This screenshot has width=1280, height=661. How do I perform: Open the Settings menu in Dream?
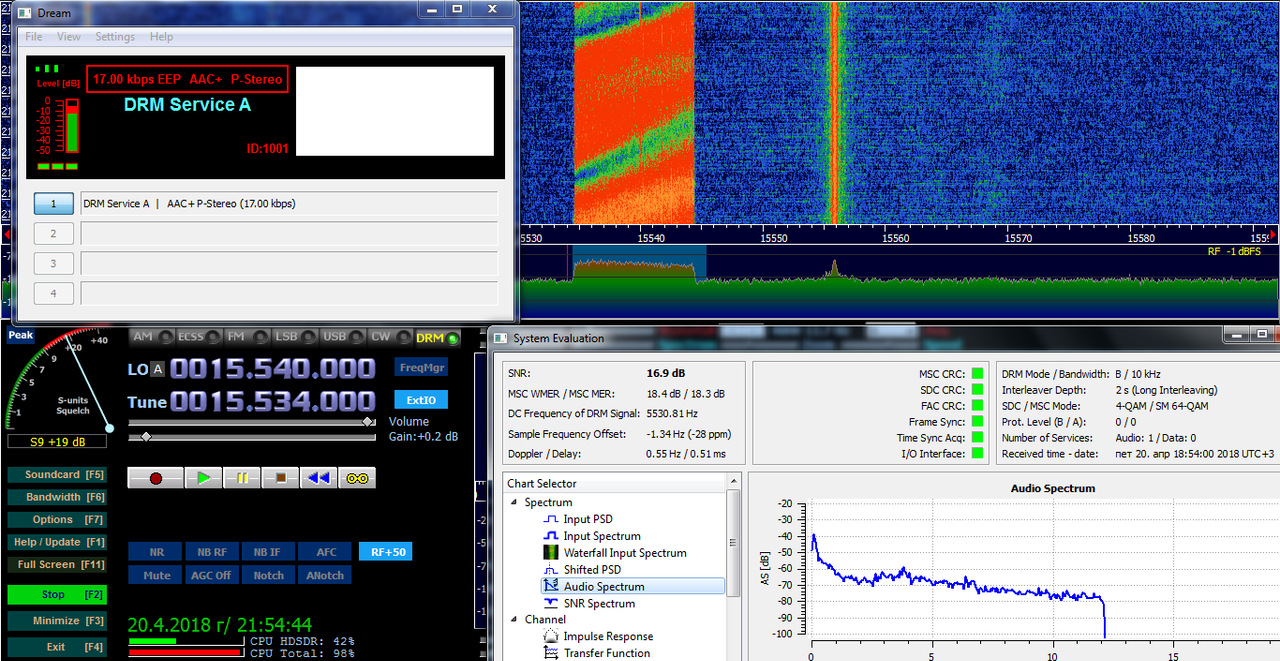pyautogui.click(x=115, y=37)
